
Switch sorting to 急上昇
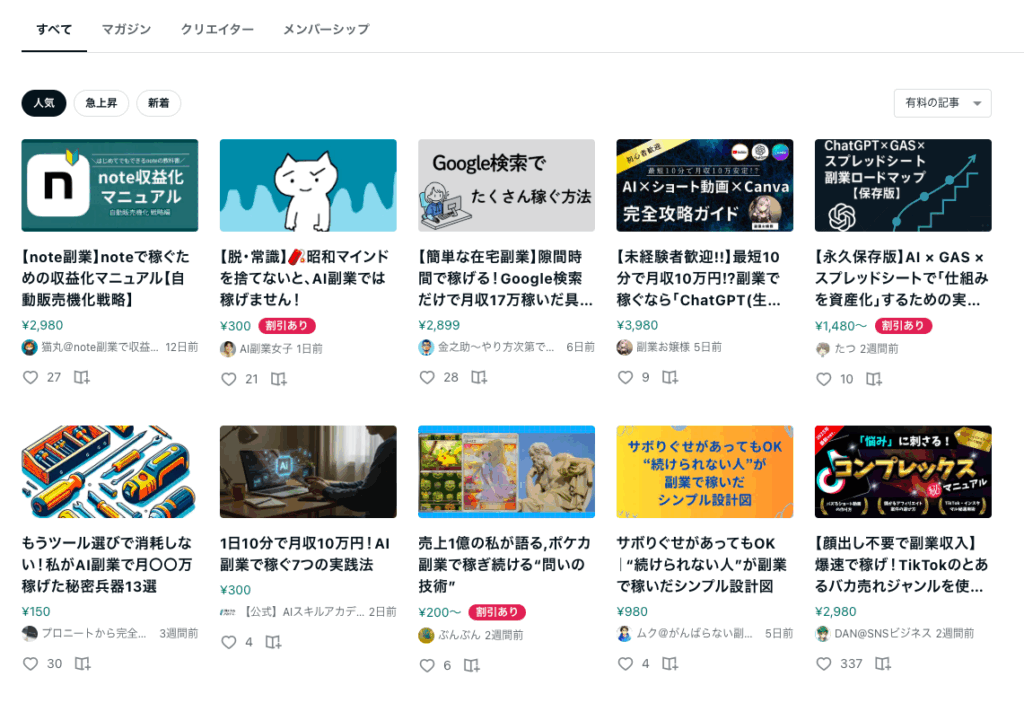tap(101, 103)
